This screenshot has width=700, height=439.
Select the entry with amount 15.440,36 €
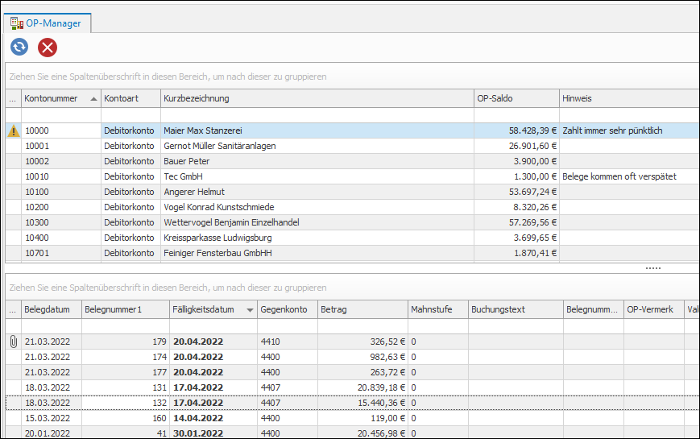352,403
